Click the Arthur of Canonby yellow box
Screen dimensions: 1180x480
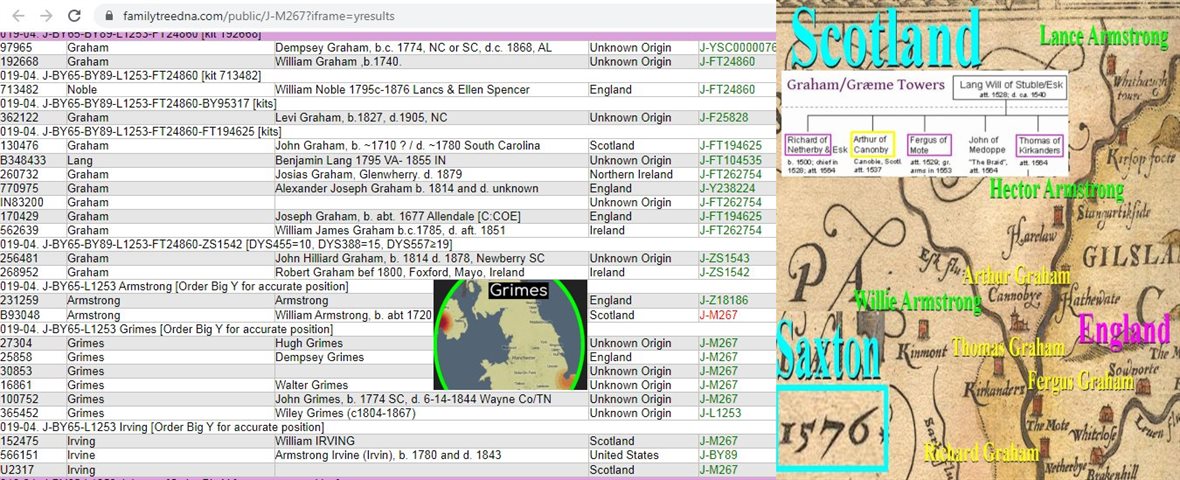click(872, 143)
